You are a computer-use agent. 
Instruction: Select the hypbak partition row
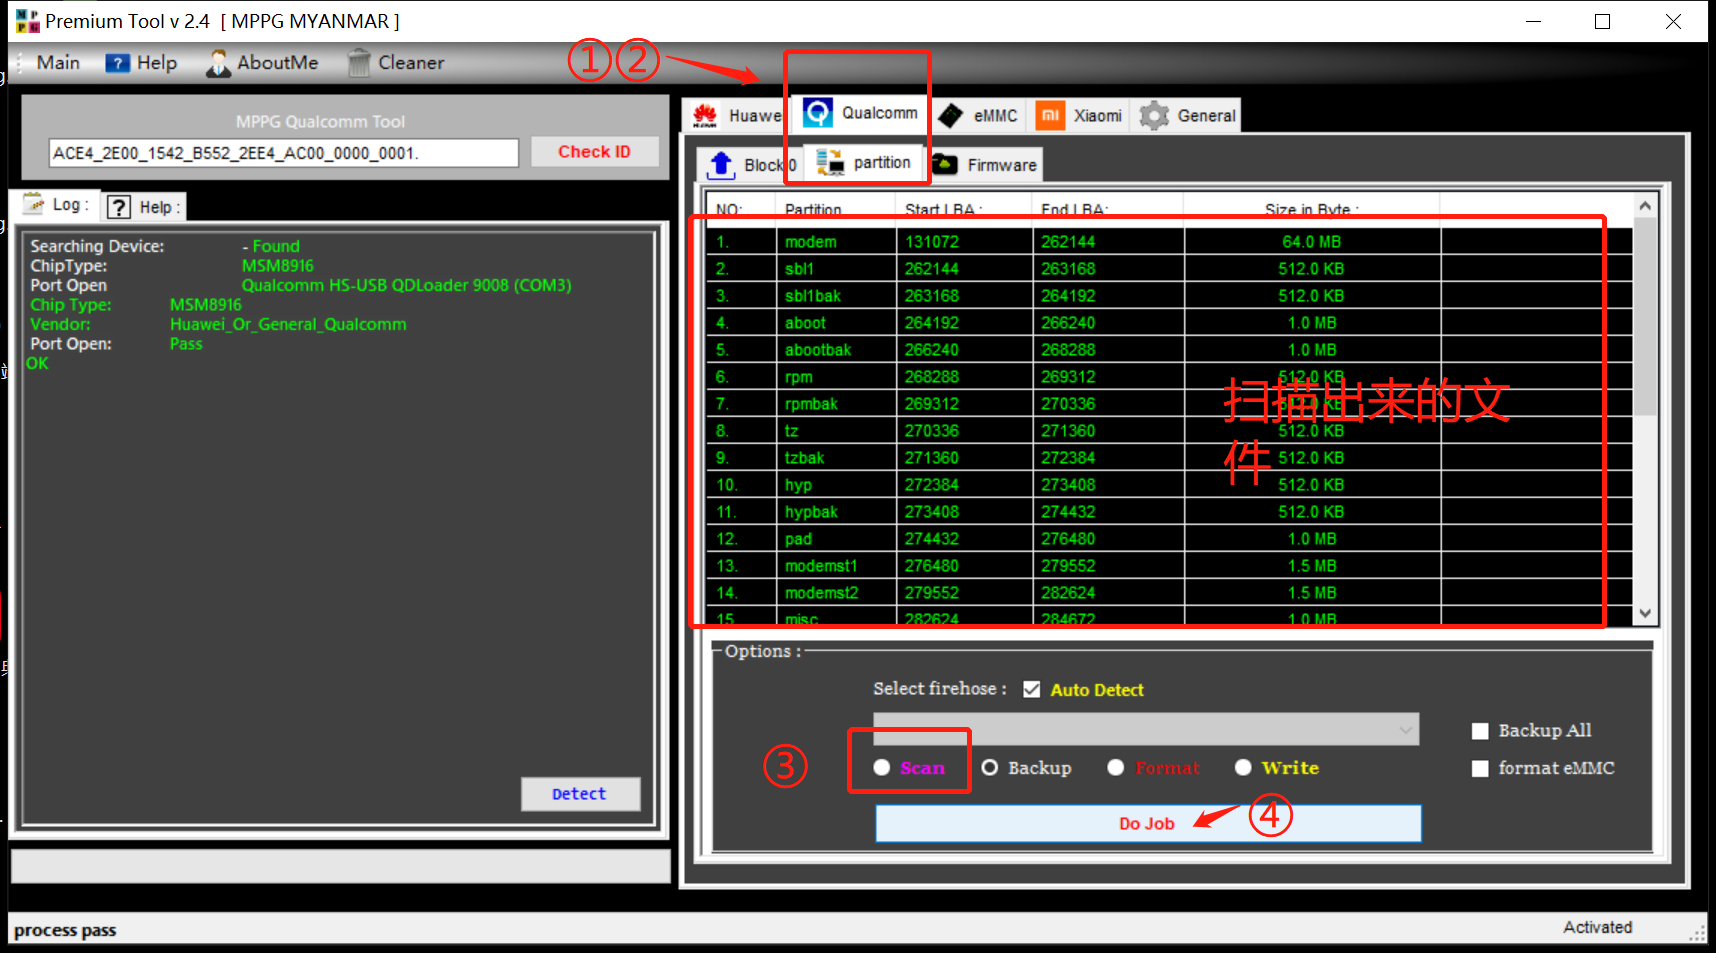click(x=1169, y=512)
